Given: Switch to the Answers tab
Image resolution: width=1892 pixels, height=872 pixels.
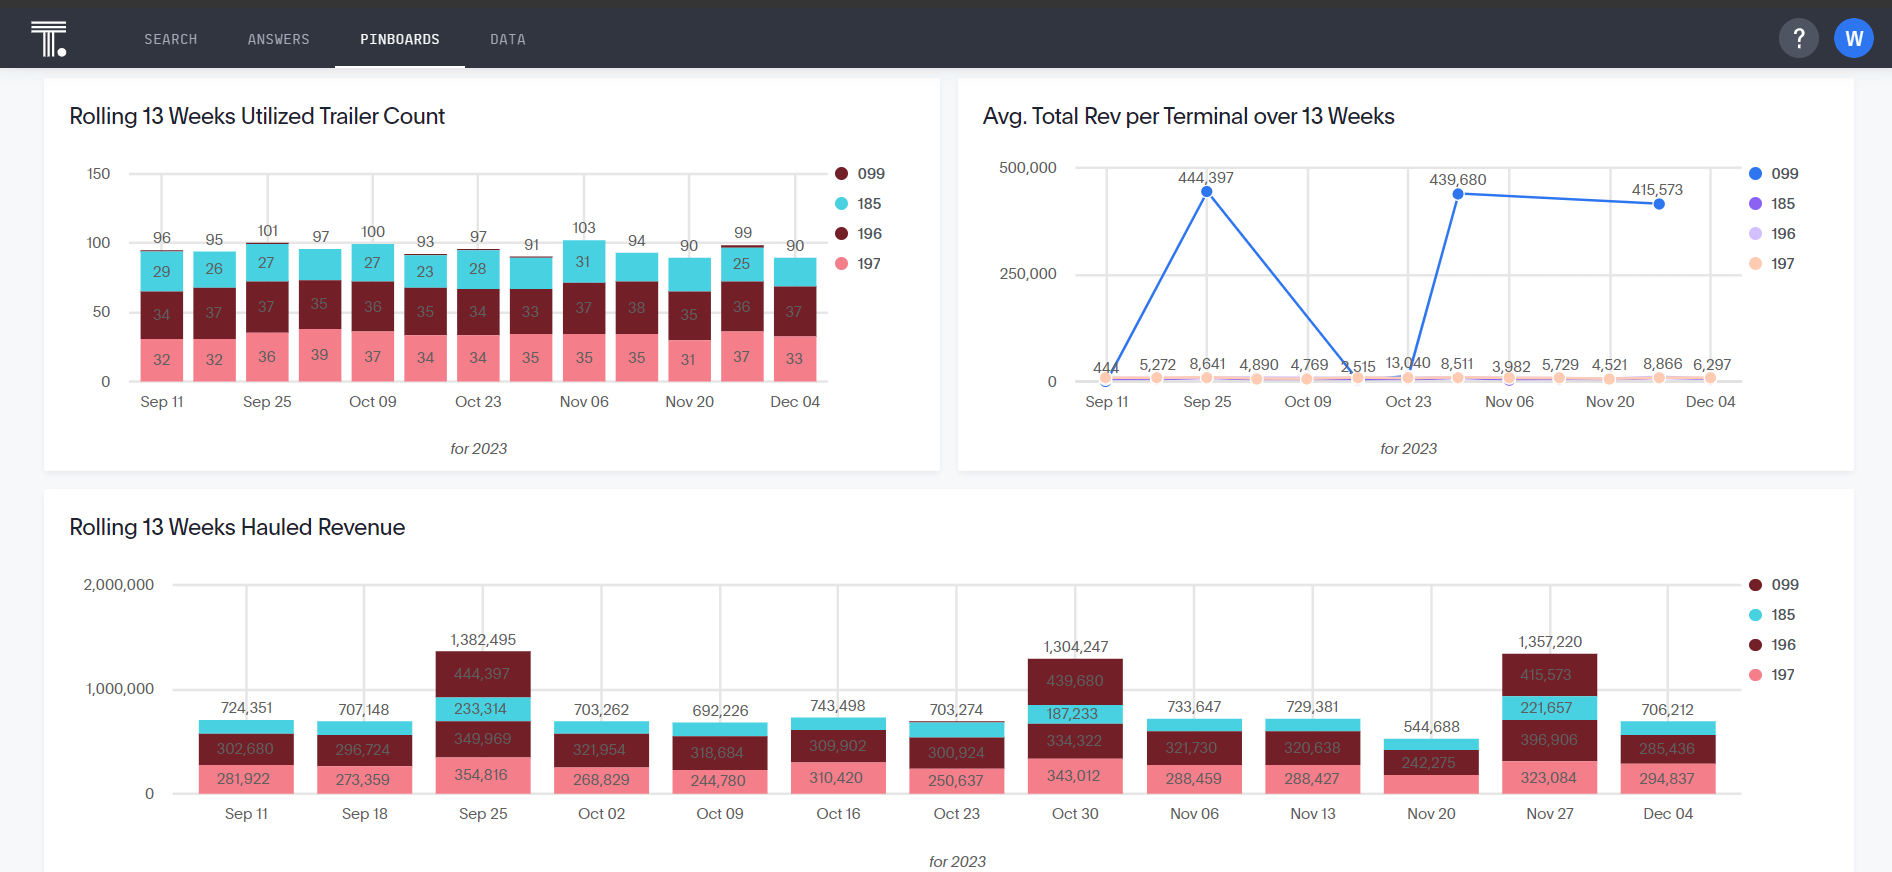Looking at the screenshot, I should point(279,39).
